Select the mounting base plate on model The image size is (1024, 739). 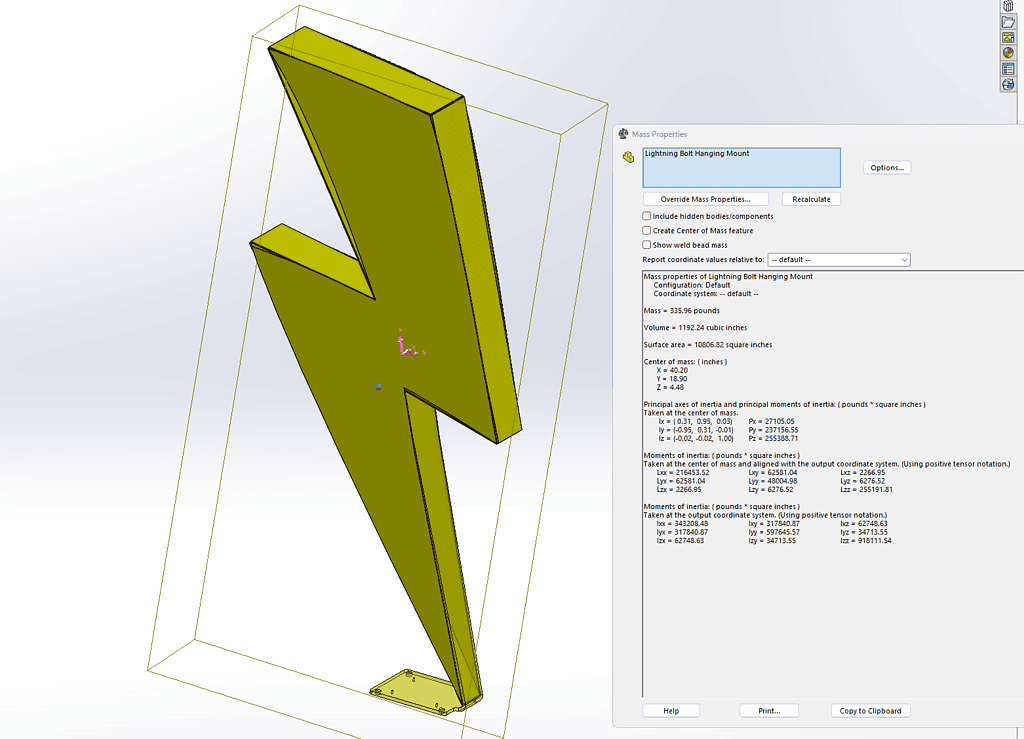pyautogui.click(x=412, y=688)
